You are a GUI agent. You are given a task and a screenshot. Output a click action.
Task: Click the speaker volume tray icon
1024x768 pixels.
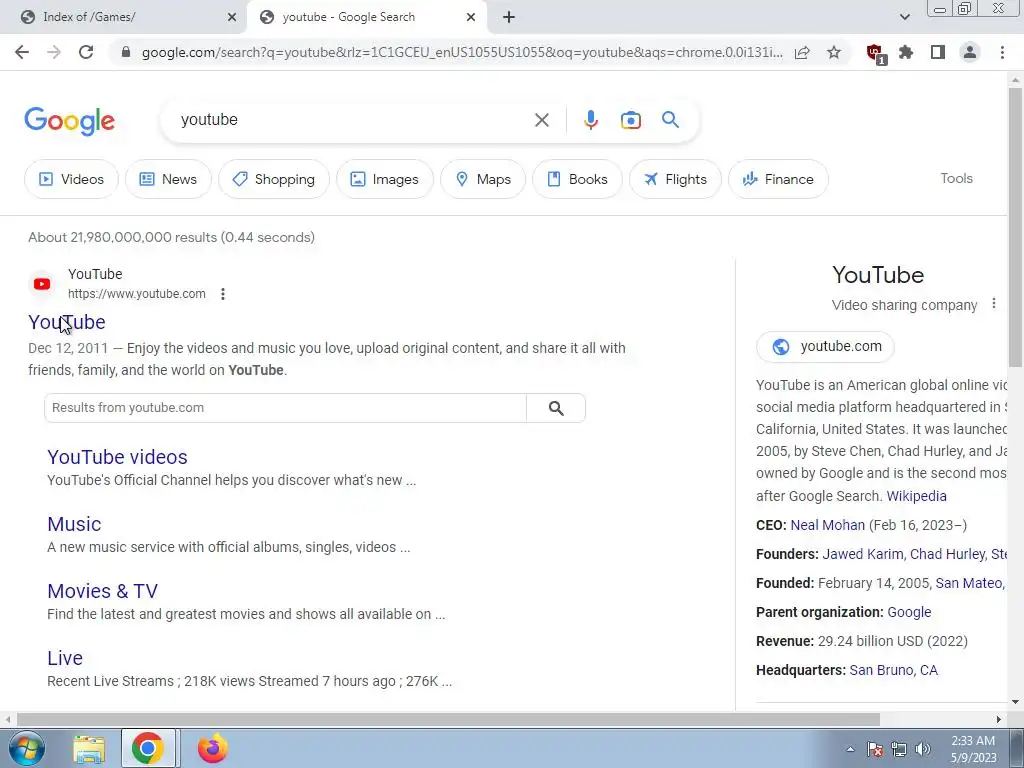(x=922, y=749)
